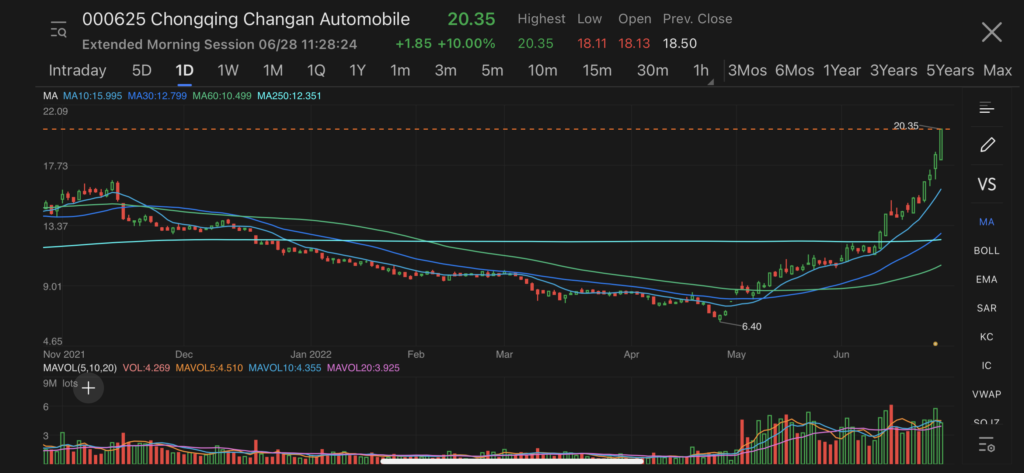
Task: Choose the 15m minute interval
Action: pyautogui.click(x=598, y=71)
